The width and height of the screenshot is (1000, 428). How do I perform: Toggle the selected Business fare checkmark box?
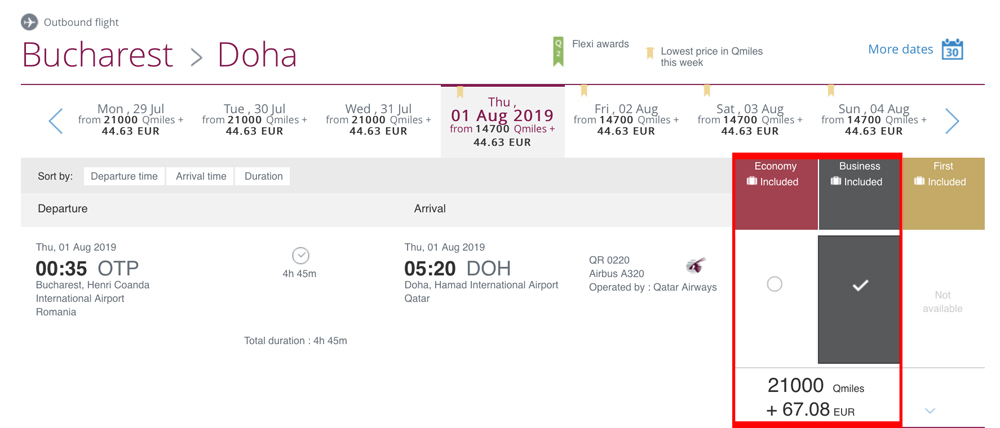[x=859, y=300]
